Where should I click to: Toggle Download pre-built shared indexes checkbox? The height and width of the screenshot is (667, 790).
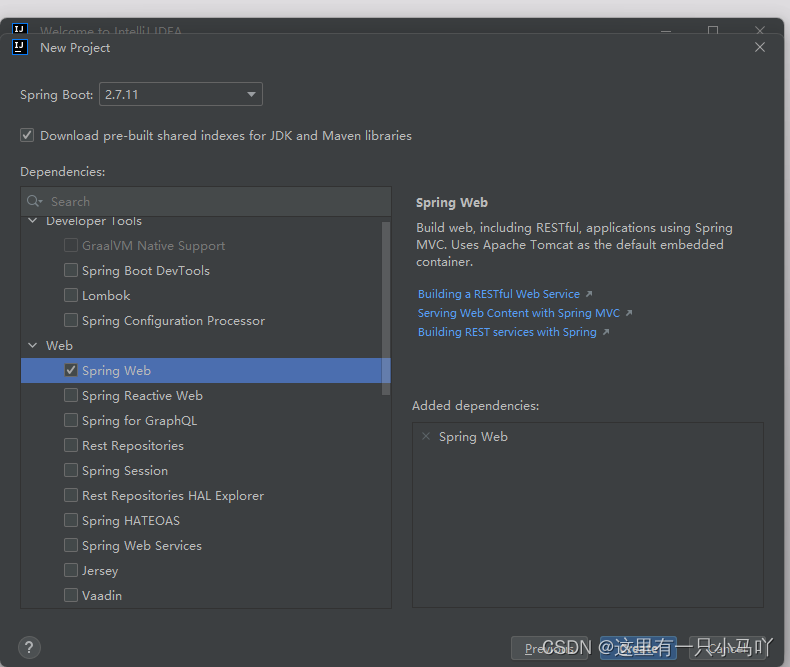point(27,136)
